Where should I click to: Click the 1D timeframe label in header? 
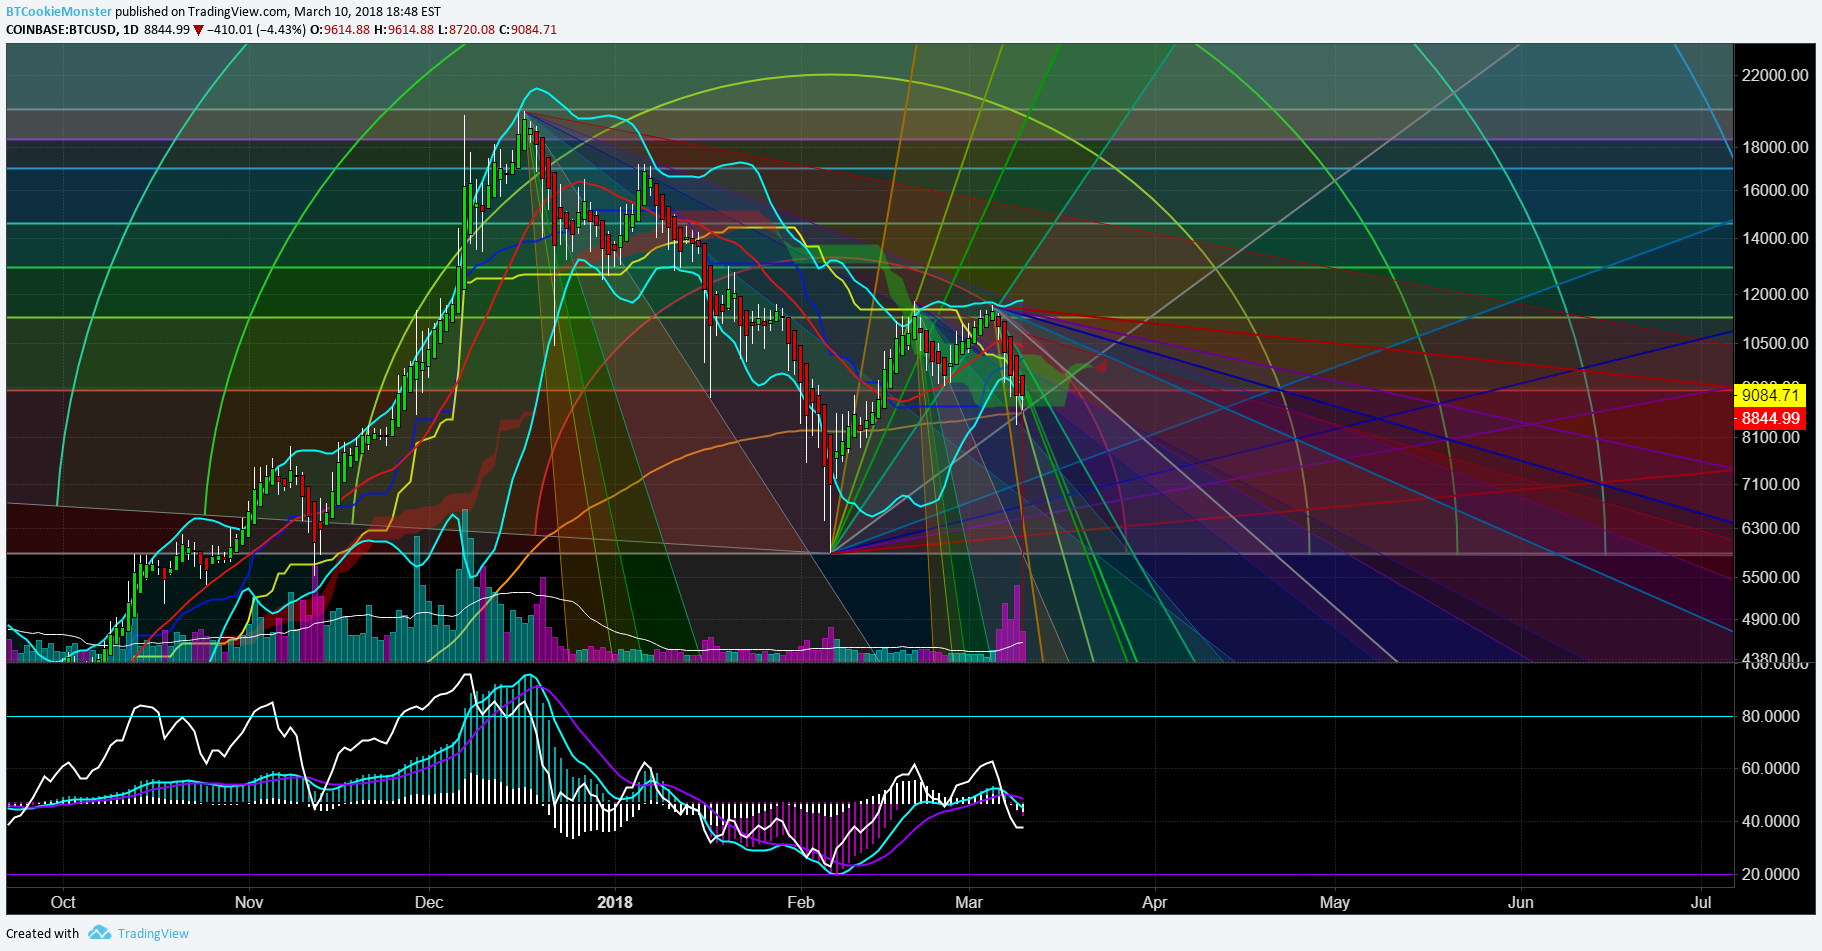pyautogui.click(x=131, y=30)
